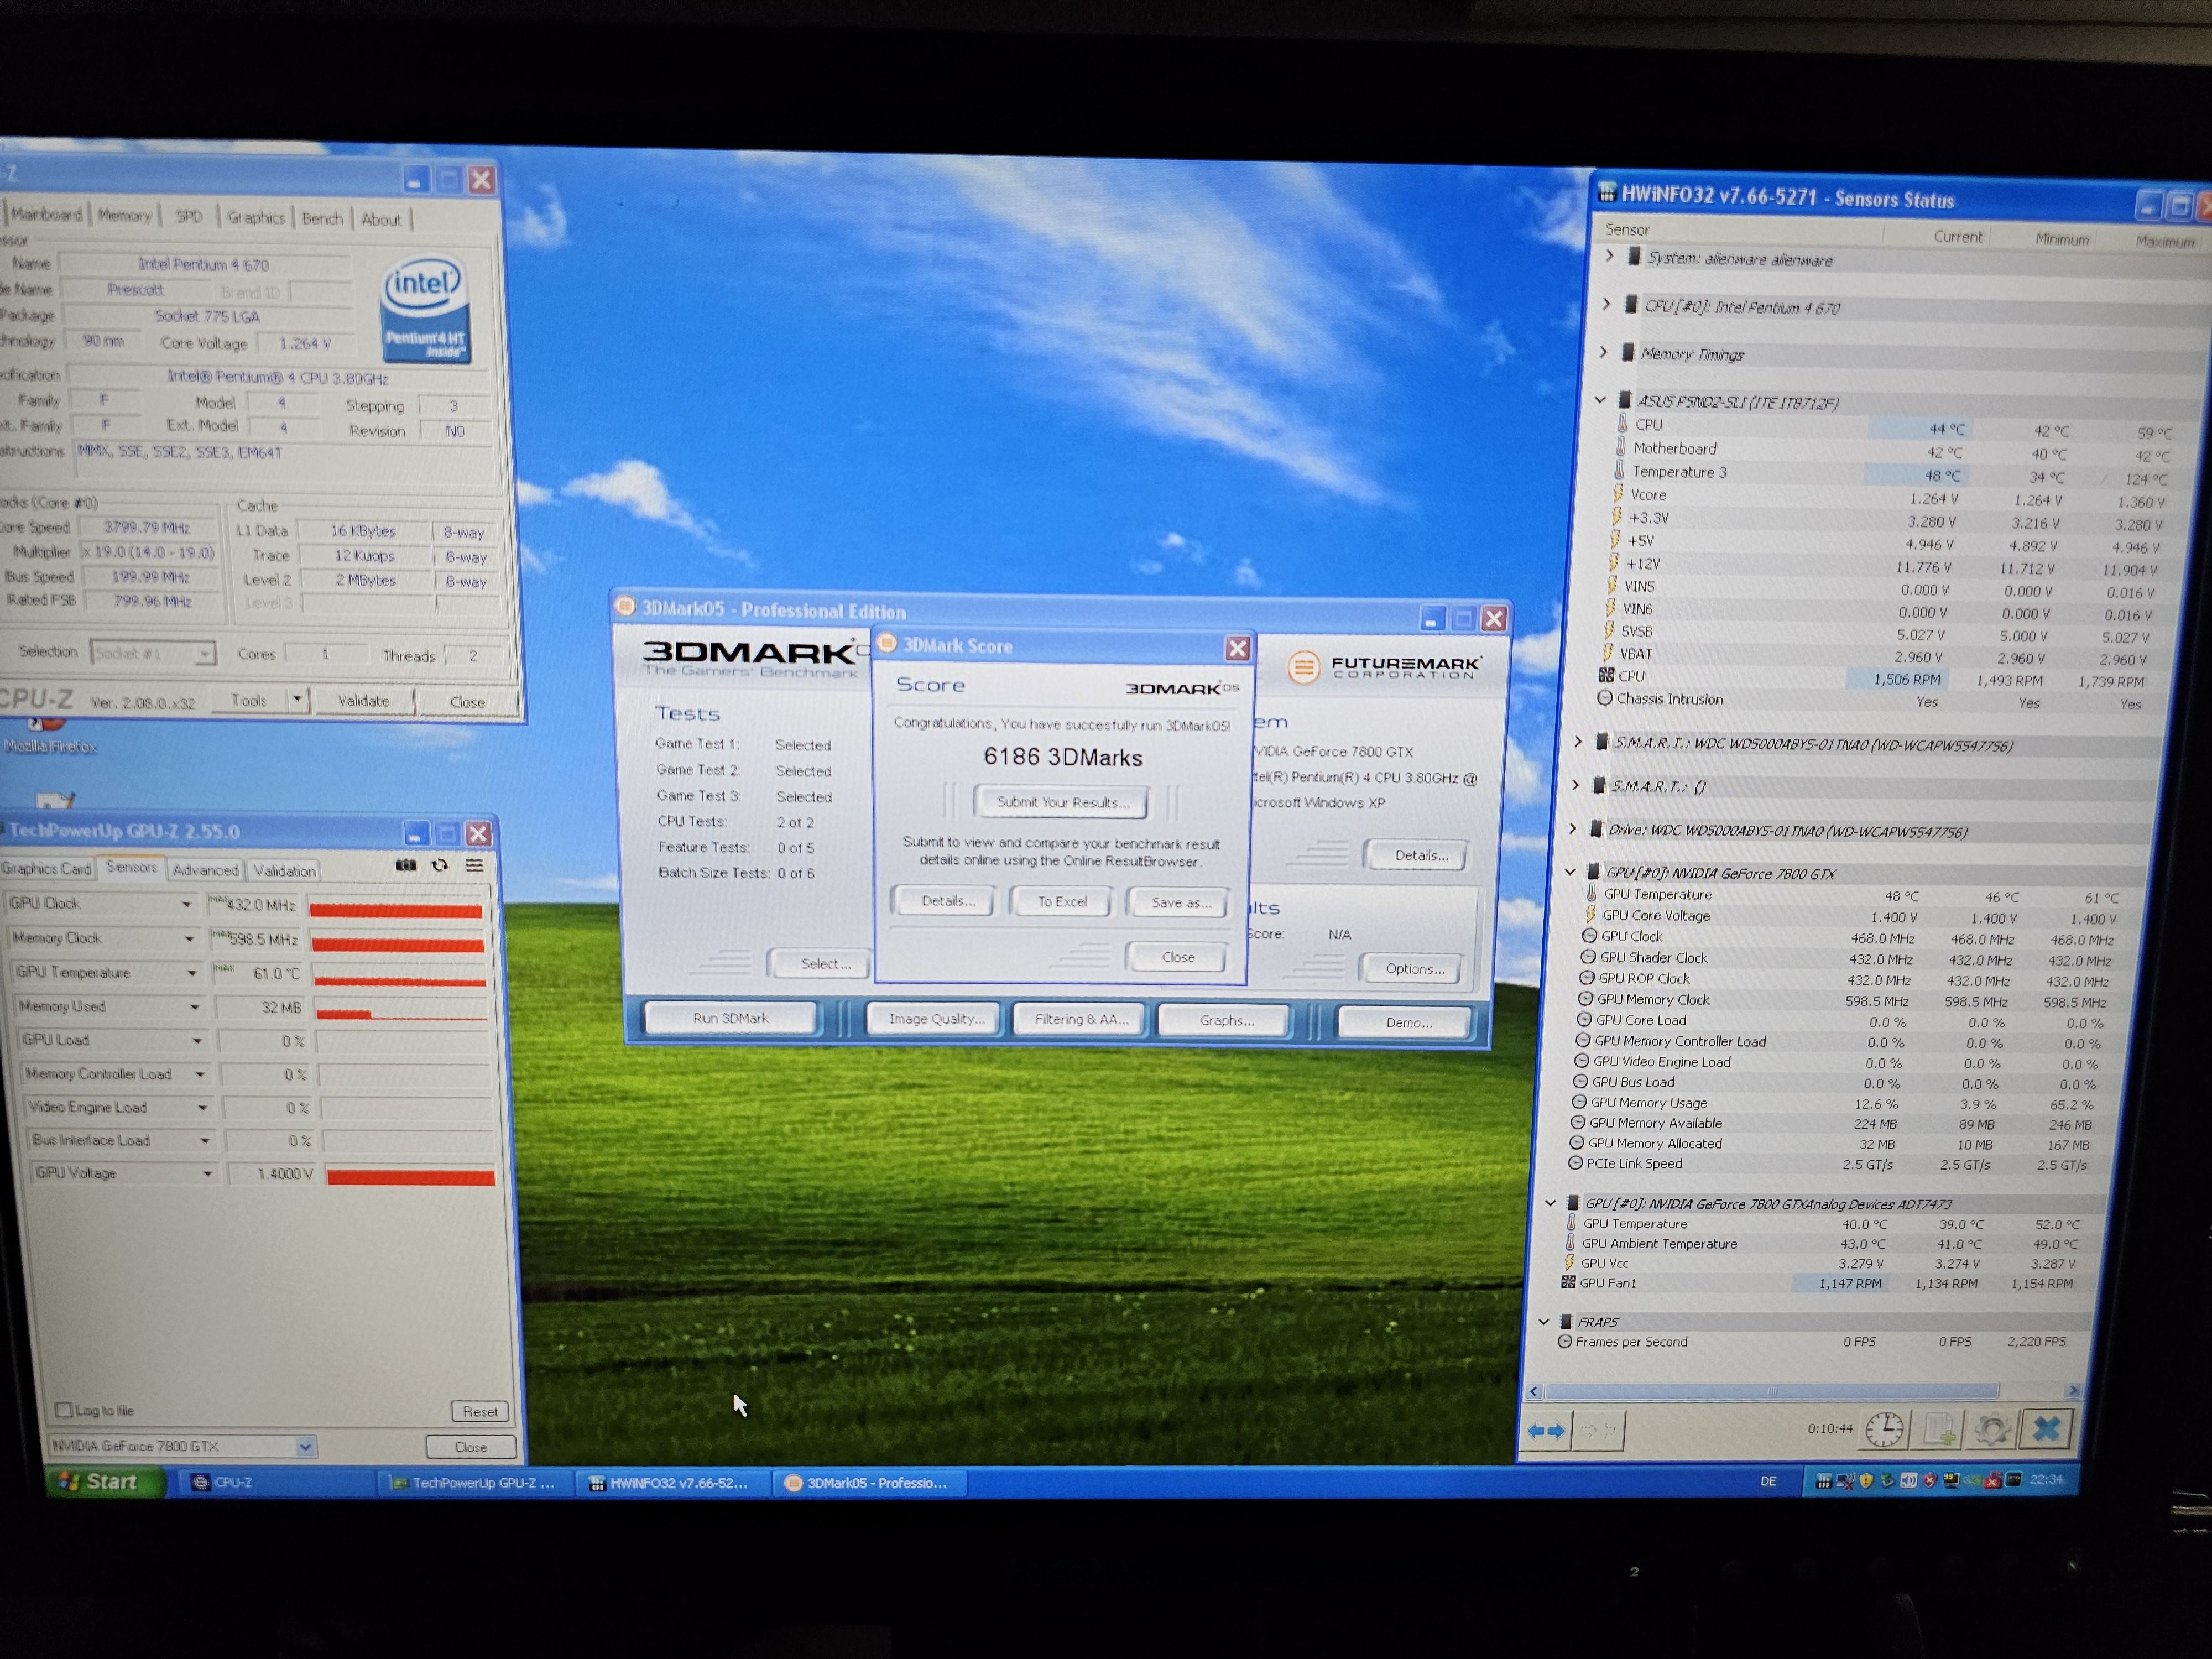Collapse FRAPS sensor group
This screenshot has width=2212, height=1659.
[x=1544, y=1321]
